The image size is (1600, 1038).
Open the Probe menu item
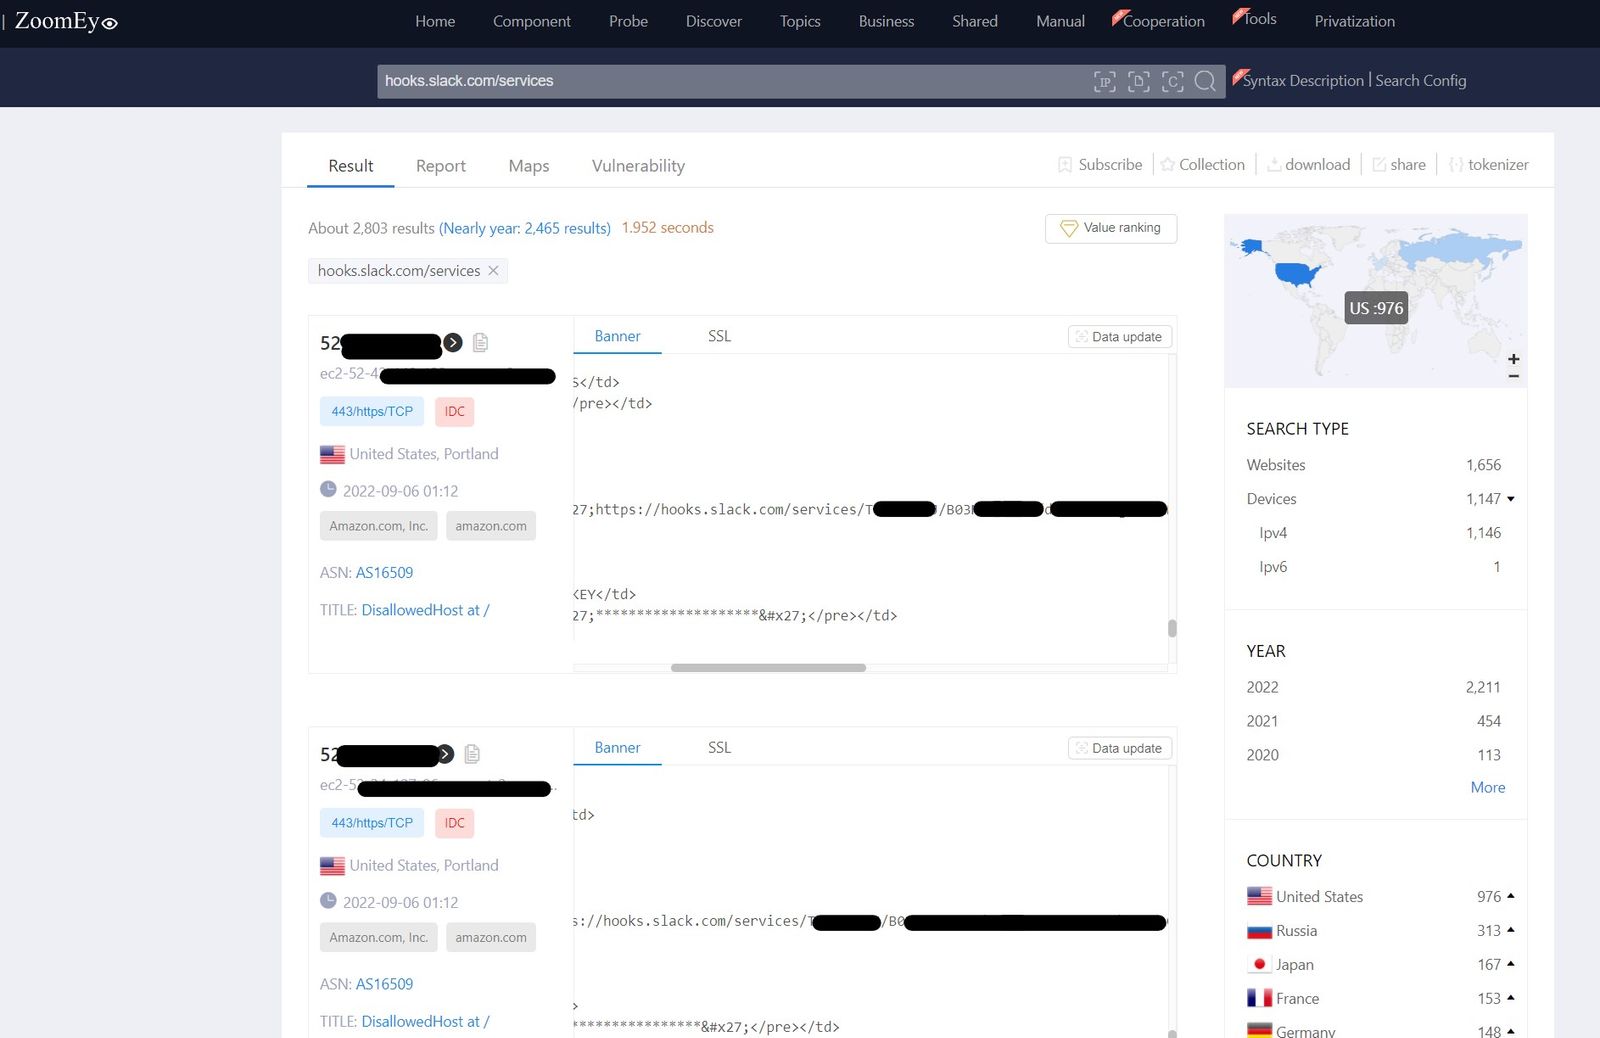pyautogui.click(x=628, y=21)
